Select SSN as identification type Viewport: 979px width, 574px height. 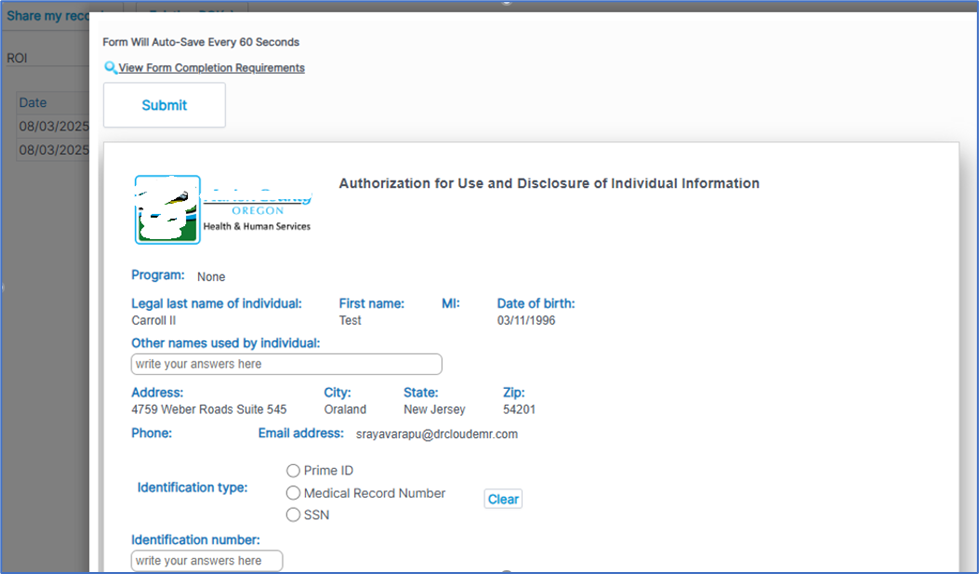(293, 515)
